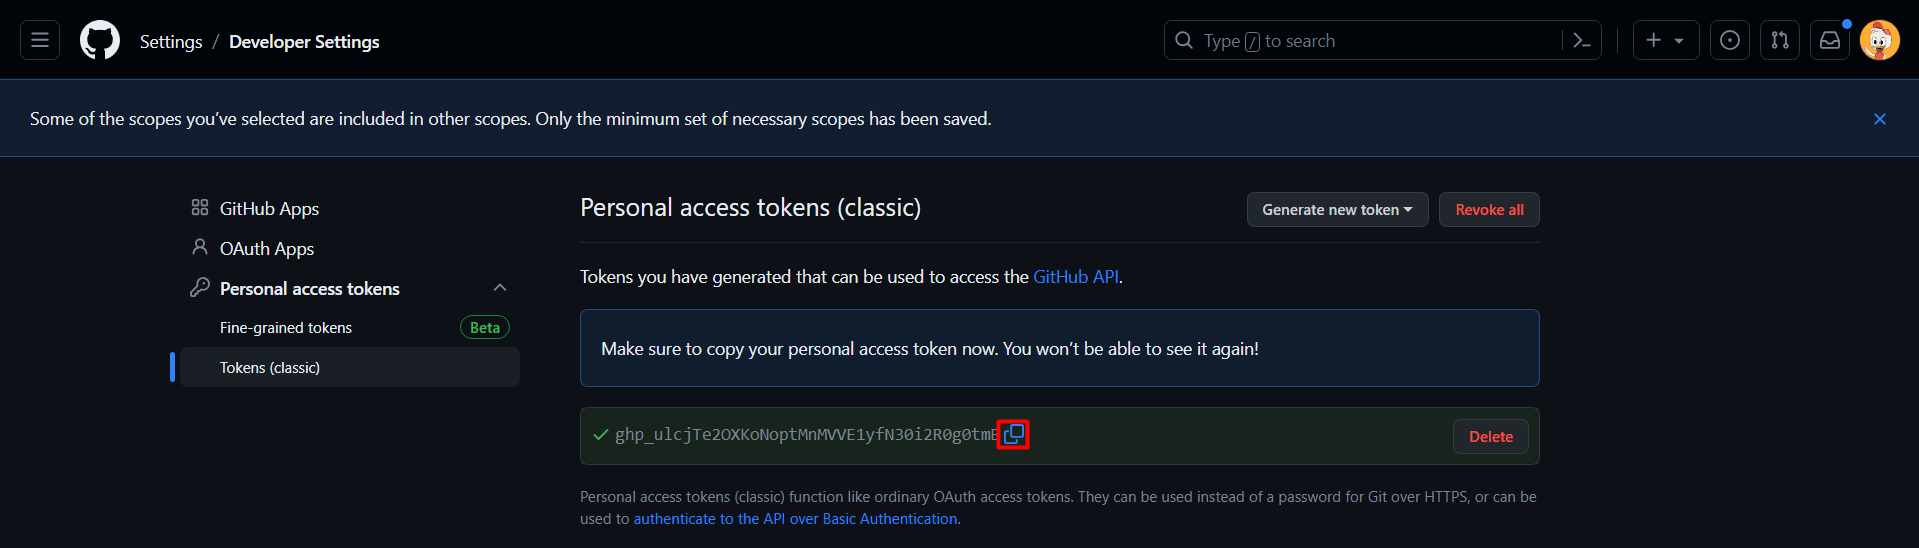The height and width of the screenshot is (548, 1919).
Task: Open the hamburger navigation menu
Action: tap(40, 41)
